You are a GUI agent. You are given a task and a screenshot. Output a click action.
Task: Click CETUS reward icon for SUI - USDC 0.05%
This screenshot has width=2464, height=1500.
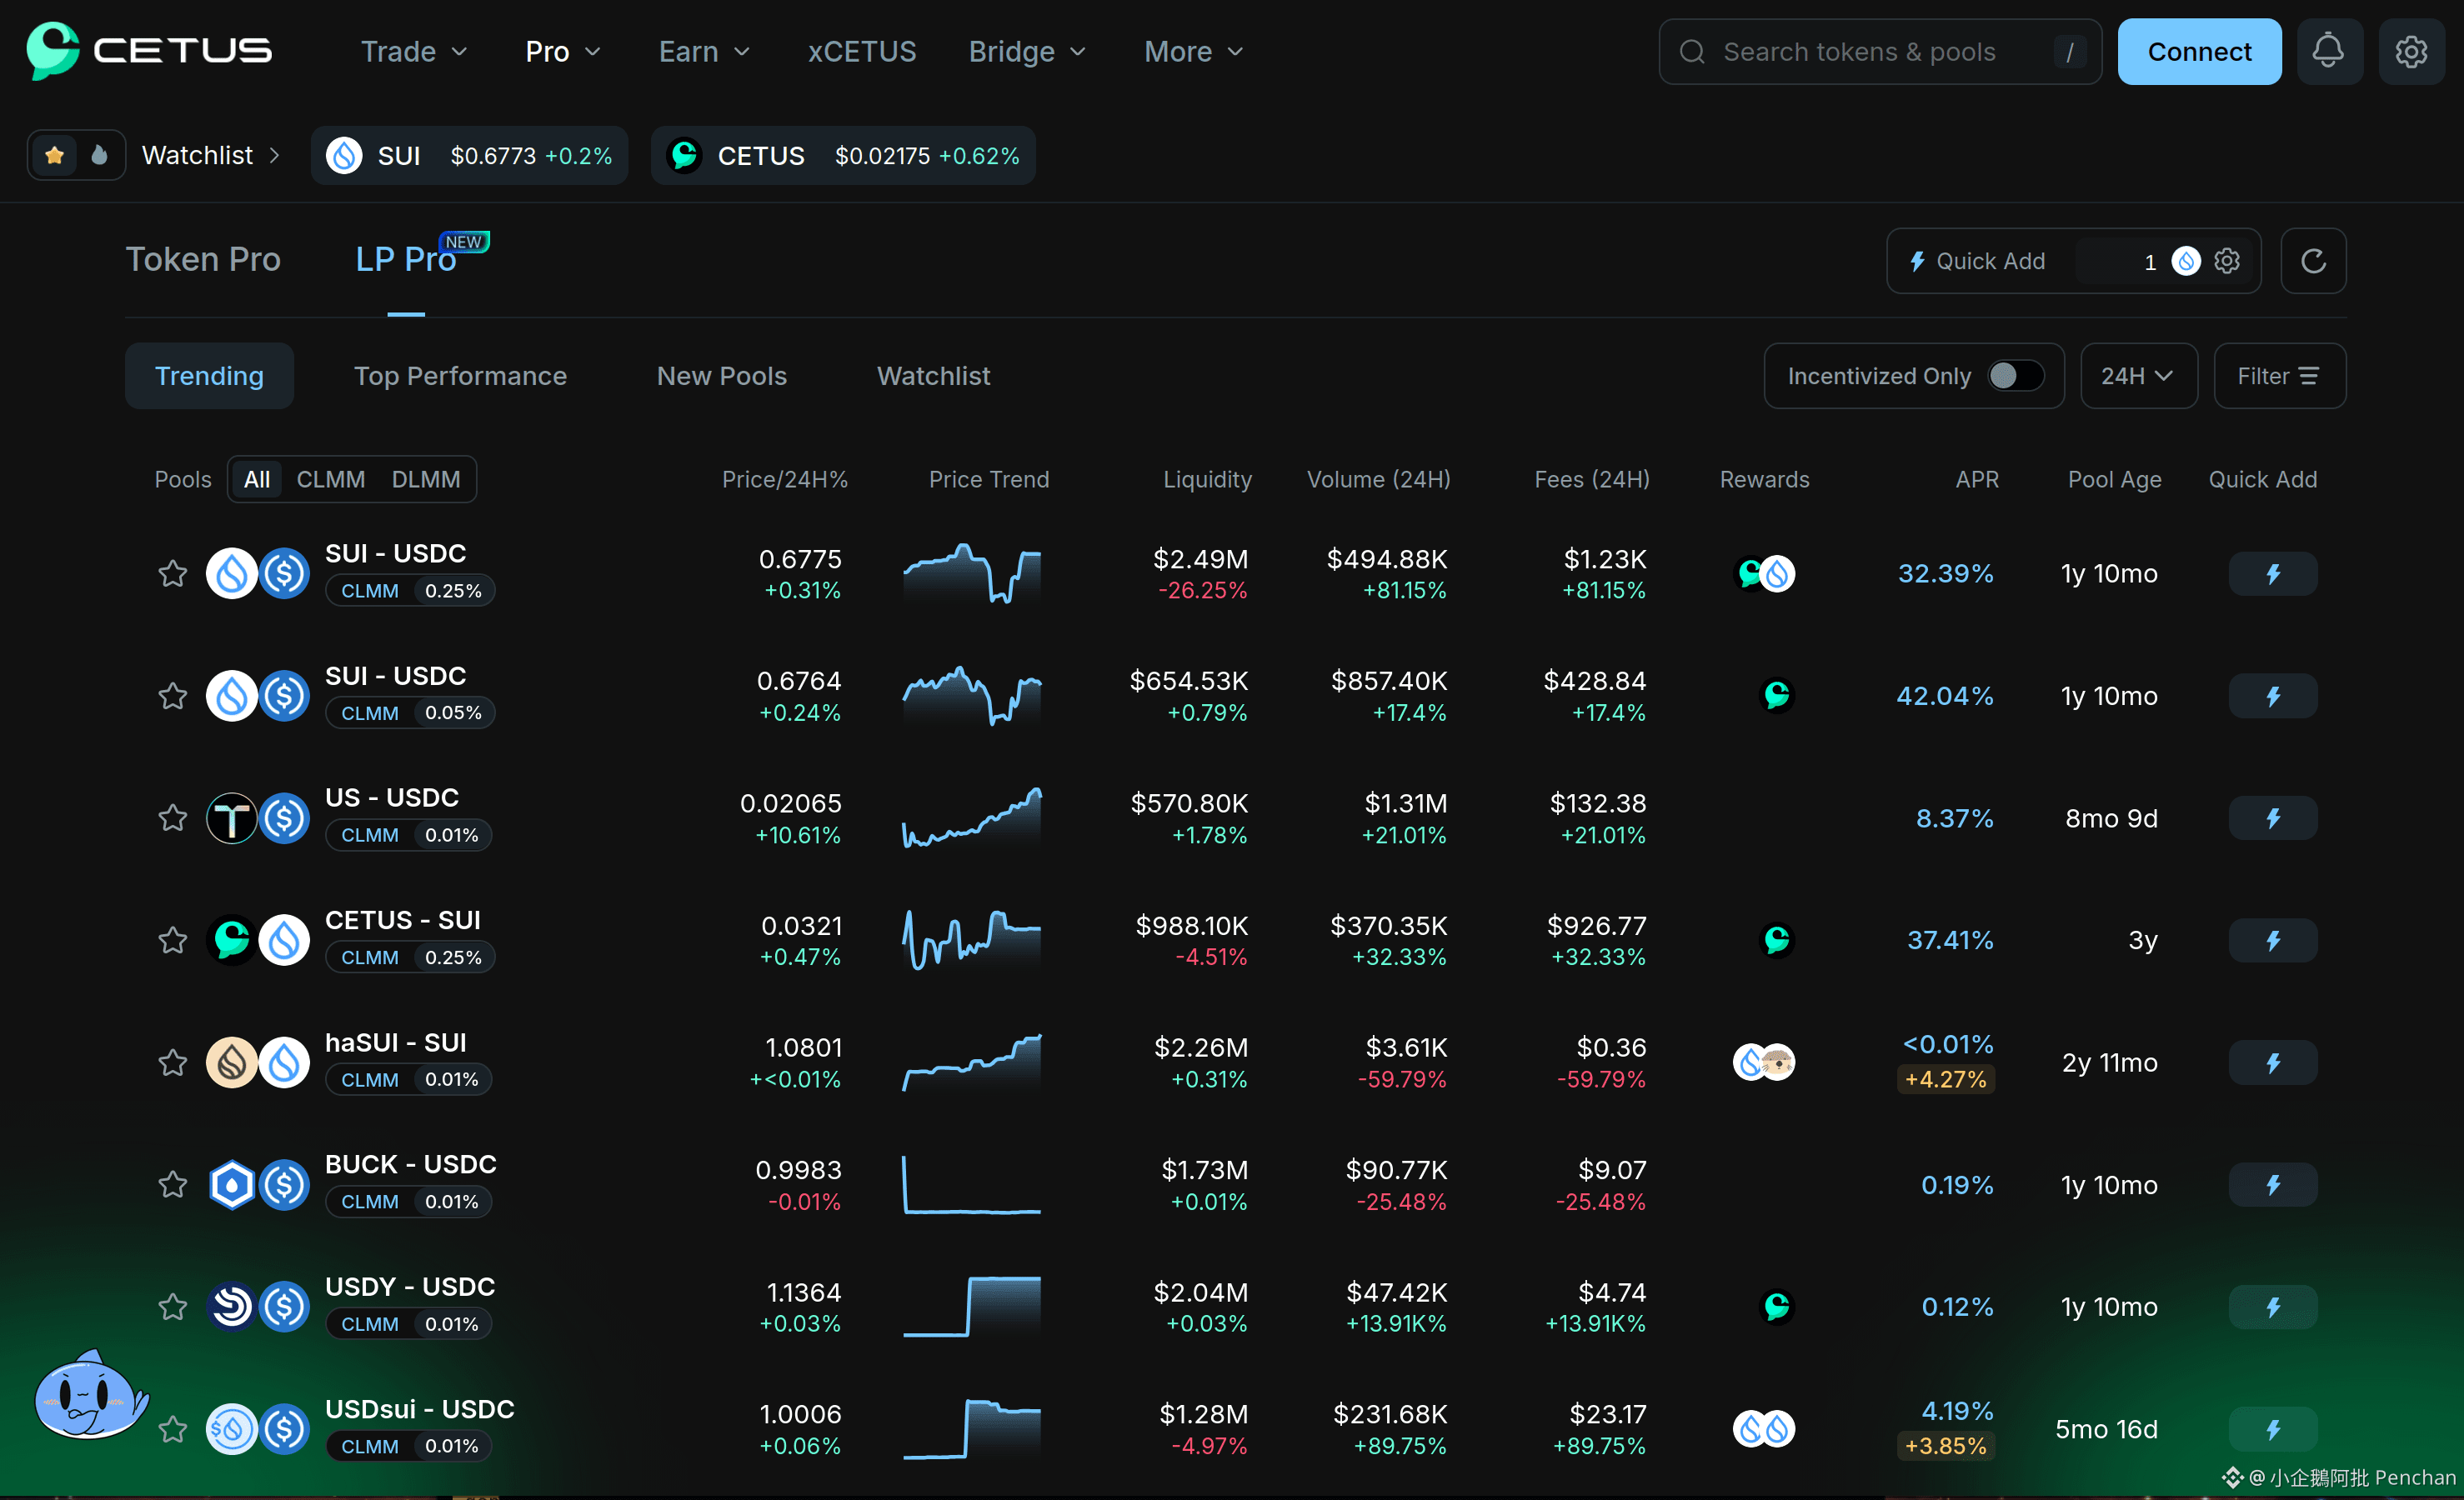(1777, 696)
